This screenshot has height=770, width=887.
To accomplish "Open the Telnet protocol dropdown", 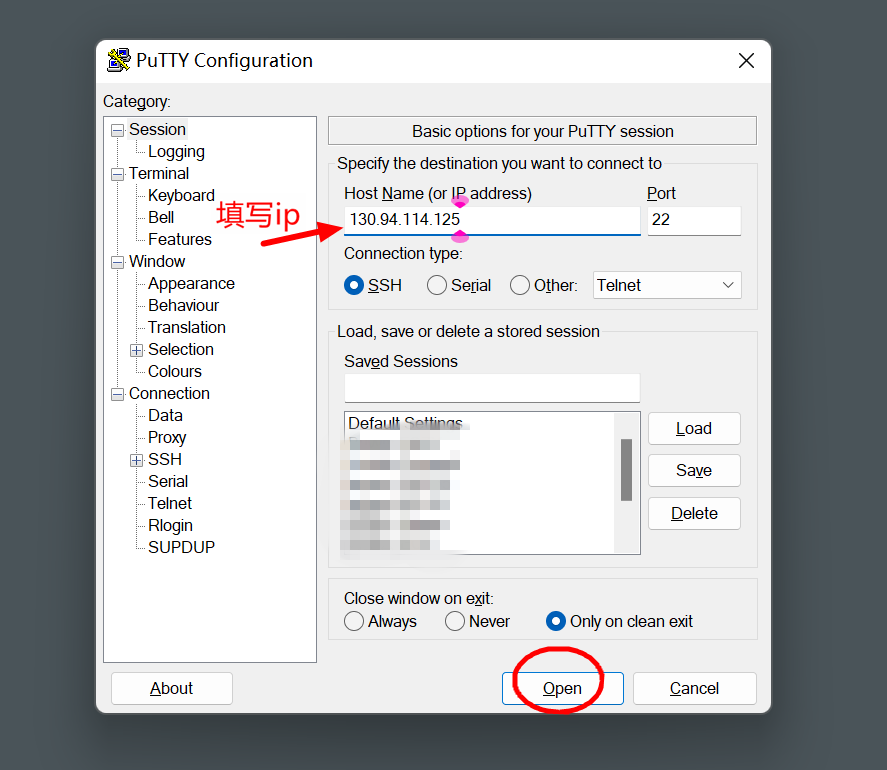I will tap(667, 285).
